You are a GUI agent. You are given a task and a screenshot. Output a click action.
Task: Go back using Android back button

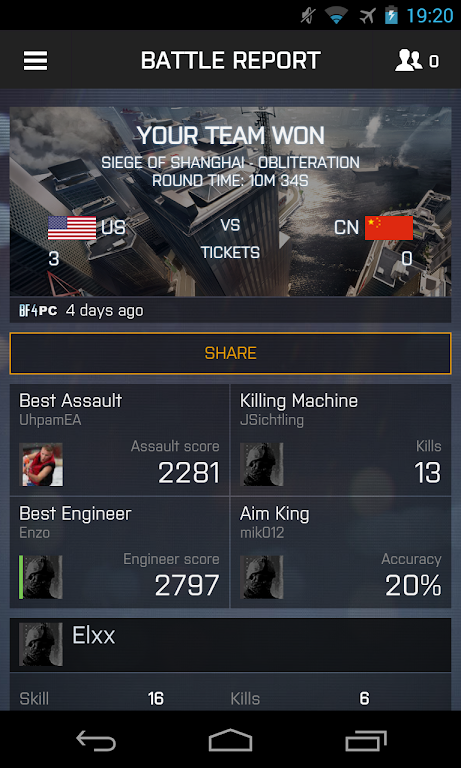coord(96,740)
